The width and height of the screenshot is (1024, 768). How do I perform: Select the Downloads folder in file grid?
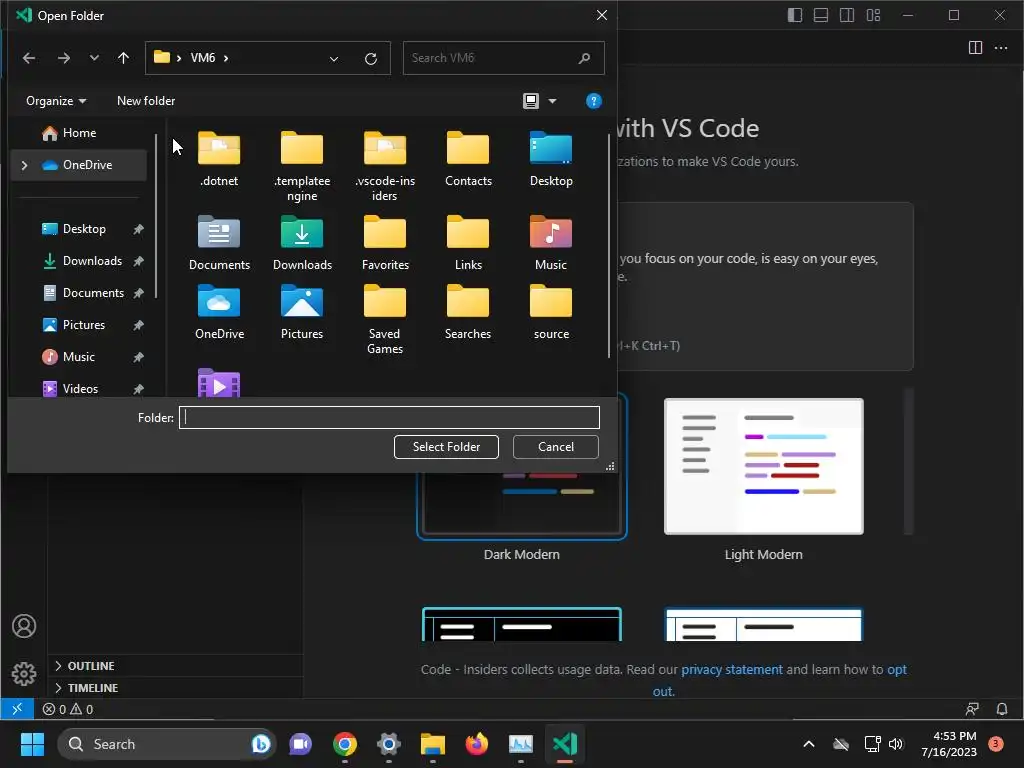click(302, 243)
